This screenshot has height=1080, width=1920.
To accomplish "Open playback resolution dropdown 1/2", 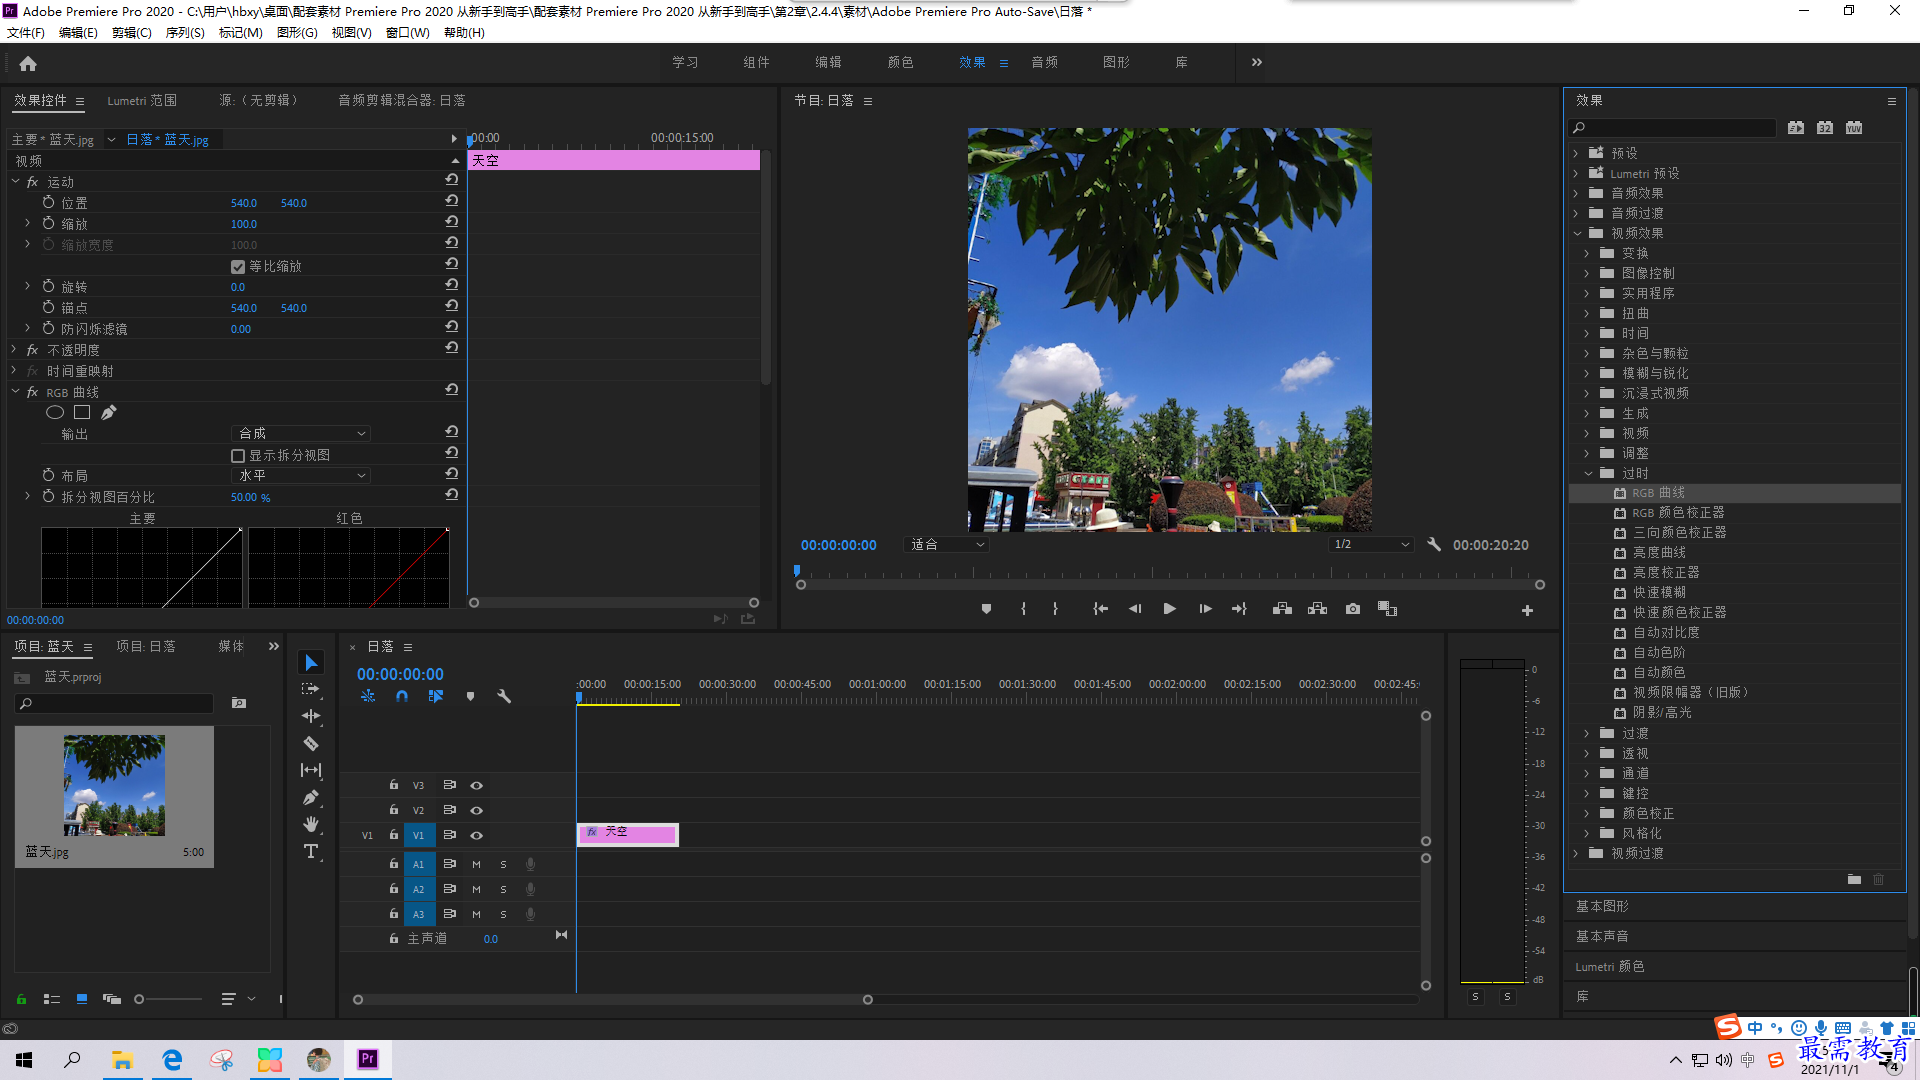I will 1370,545.
